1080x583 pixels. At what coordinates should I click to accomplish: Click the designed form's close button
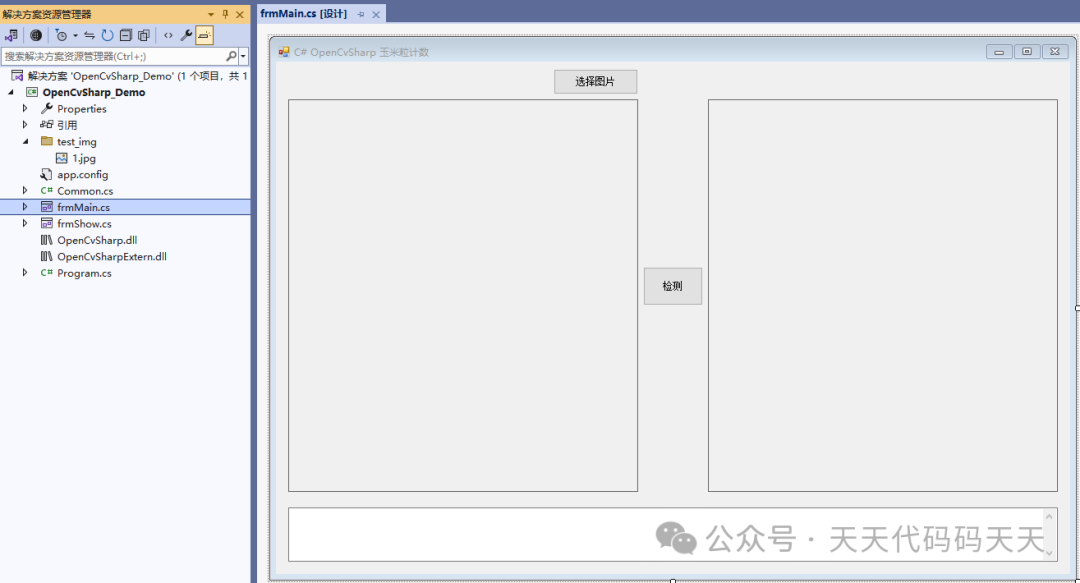(x=1055, y=52)
